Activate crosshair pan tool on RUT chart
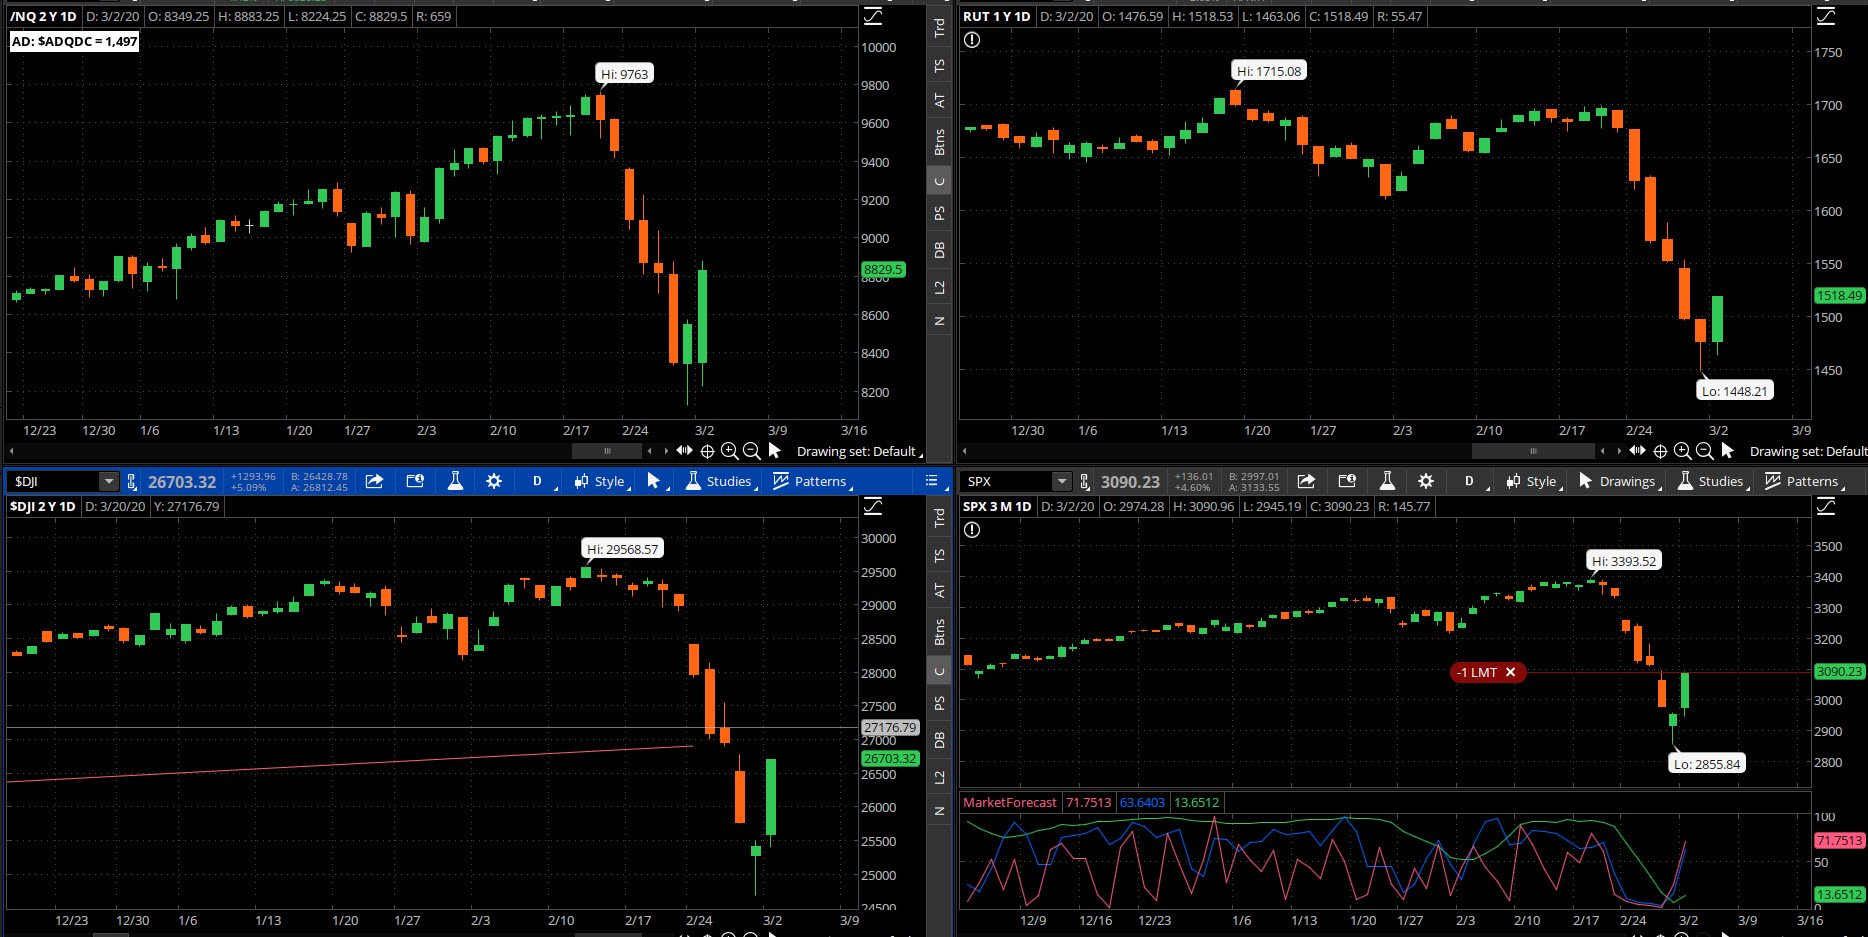This screenshot has width=1868, height=937. (x=1660, y=451)
